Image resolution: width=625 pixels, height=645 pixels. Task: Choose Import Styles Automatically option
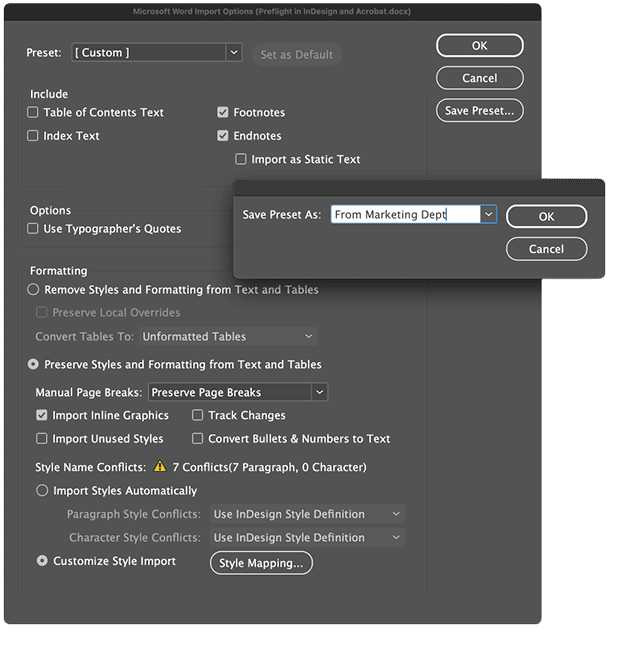(x=42, y=491)
